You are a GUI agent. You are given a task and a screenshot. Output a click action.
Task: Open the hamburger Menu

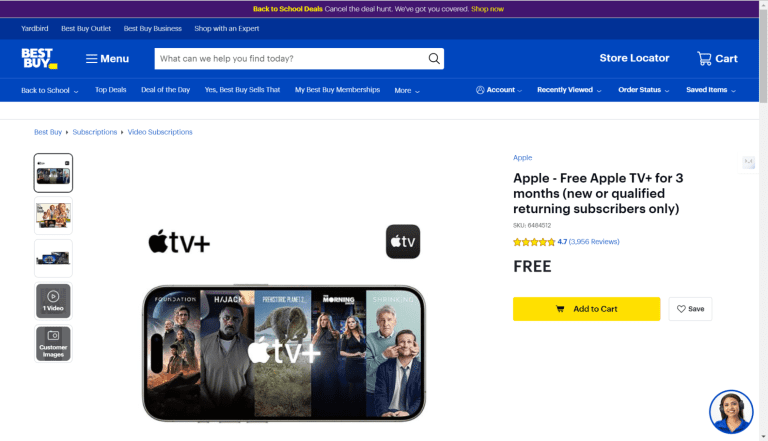(107, 59)
